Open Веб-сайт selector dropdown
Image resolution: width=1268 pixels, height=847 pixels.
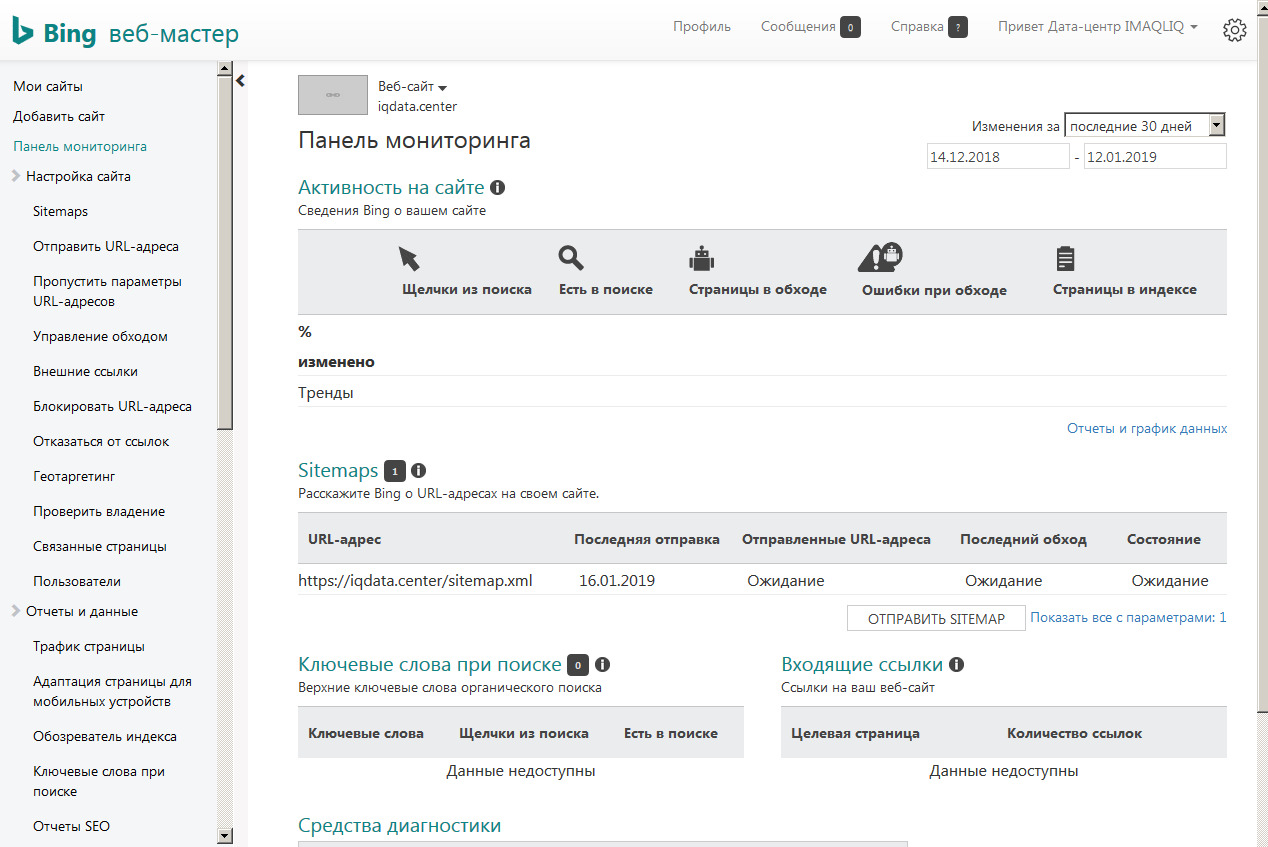coord(412,87)
